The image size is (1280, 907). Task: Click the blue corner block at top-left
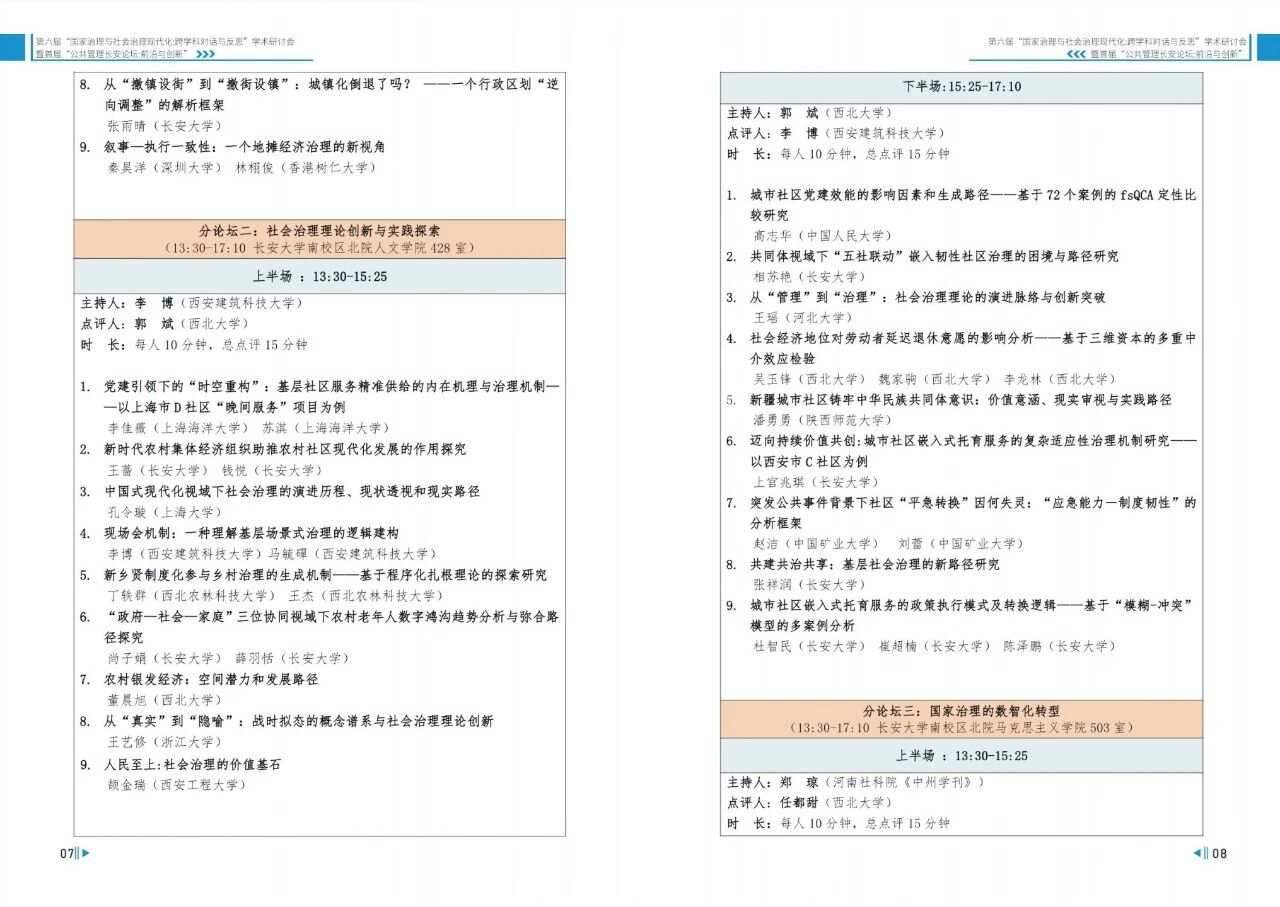(13, 47)
